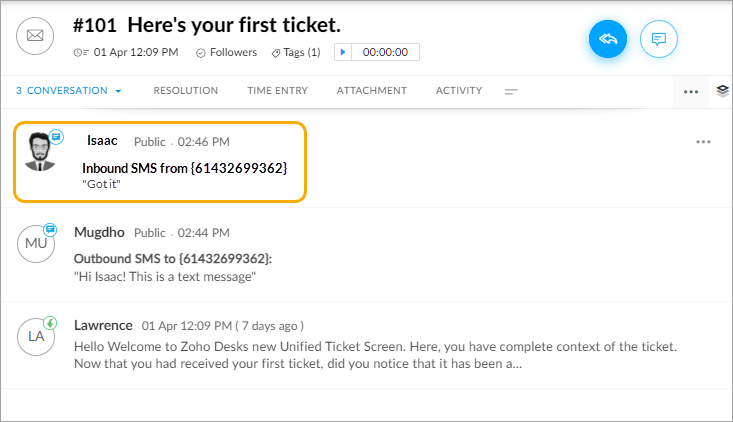
Task: Open Lawrence's truncated welcome message
Action: (375, 355)
